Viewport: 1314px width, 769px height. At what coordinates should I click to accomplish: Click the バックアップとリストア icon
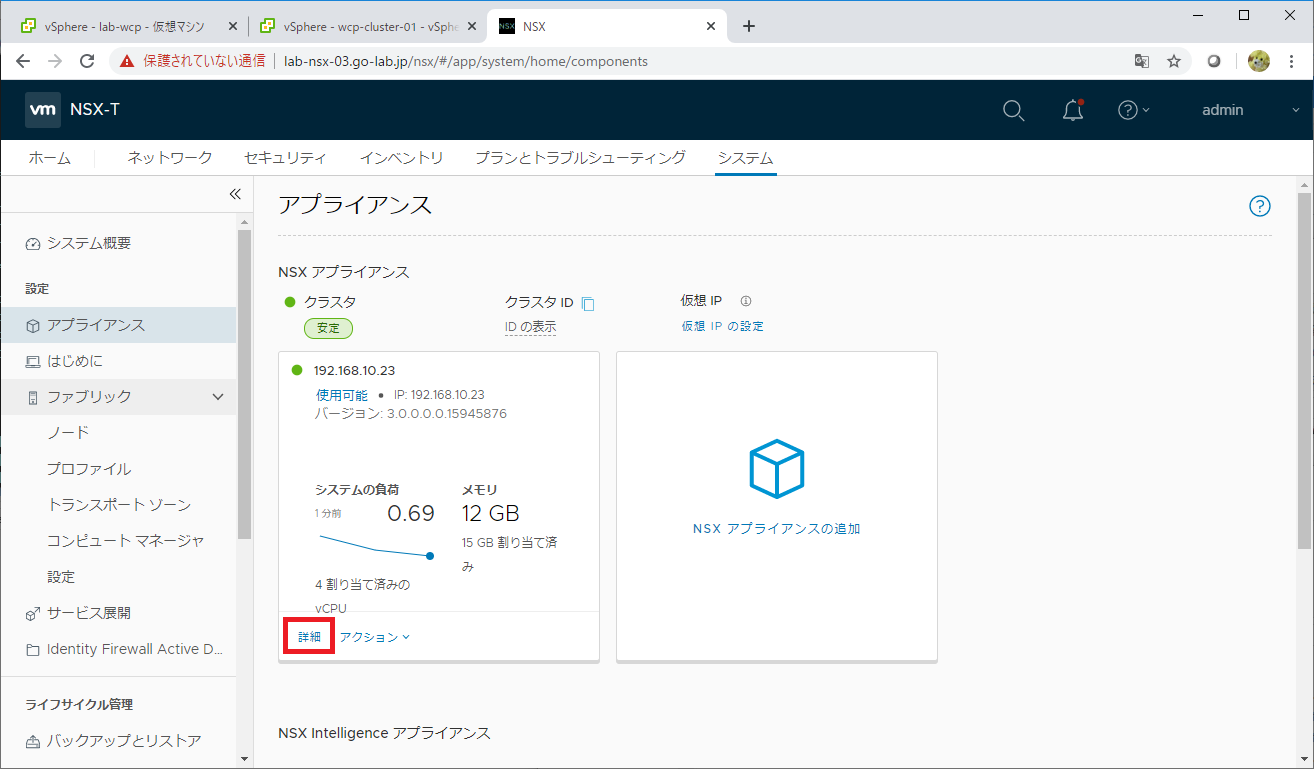click(33, 742)
